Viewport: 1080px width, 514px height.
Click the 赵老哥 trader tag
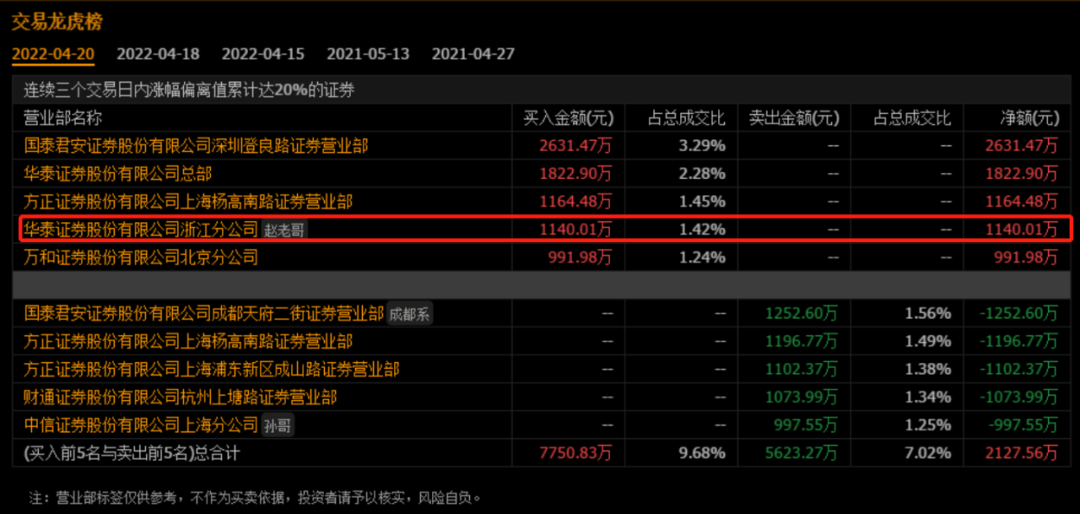coord(284,229)
